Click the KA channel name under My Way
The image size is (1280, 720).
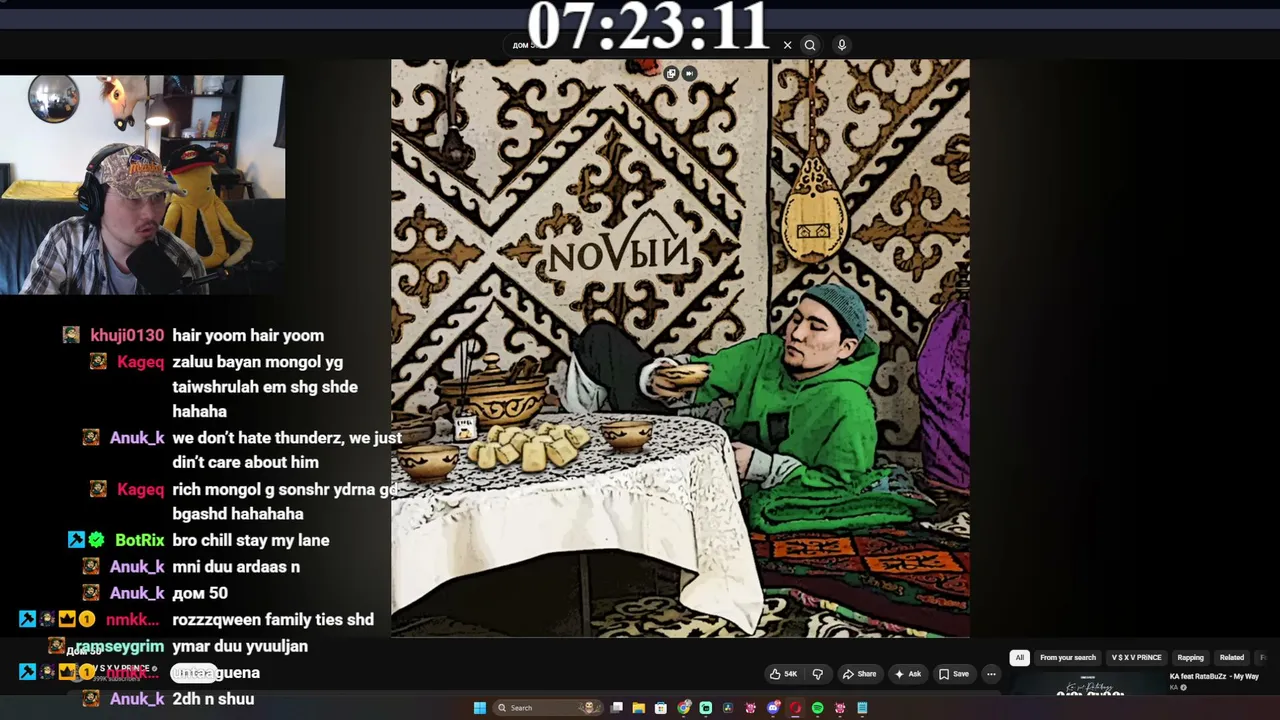(x=1174, y=688)
